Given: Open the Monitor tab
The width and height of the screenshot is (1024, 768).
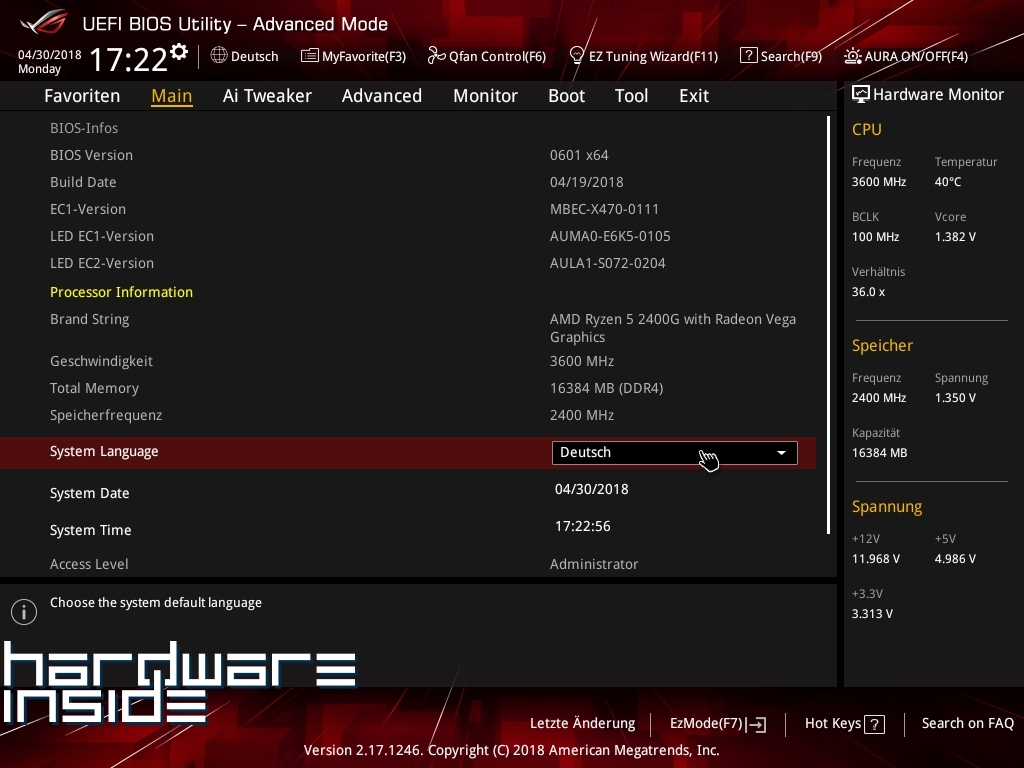Looking at the screenshot, I should pyautogui.click(x=485, y=96).
